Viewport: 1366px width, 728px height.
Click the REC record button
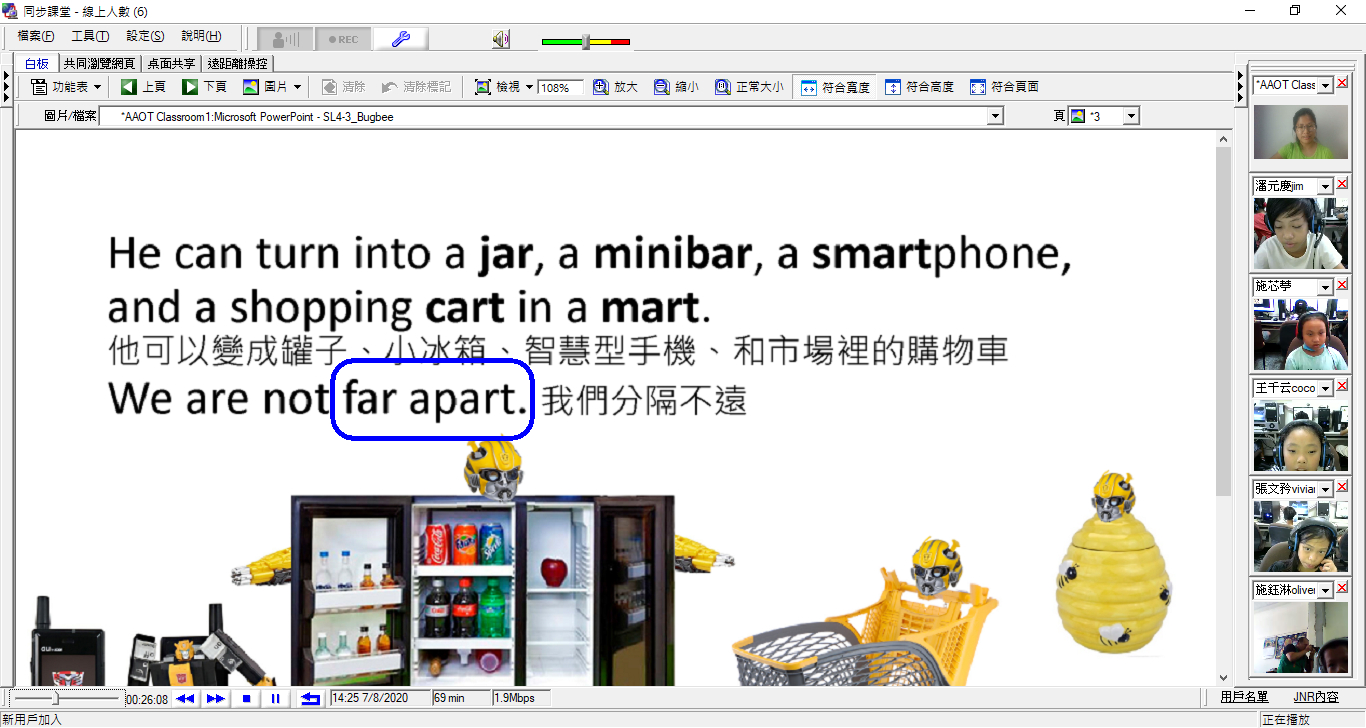point(343,39)
